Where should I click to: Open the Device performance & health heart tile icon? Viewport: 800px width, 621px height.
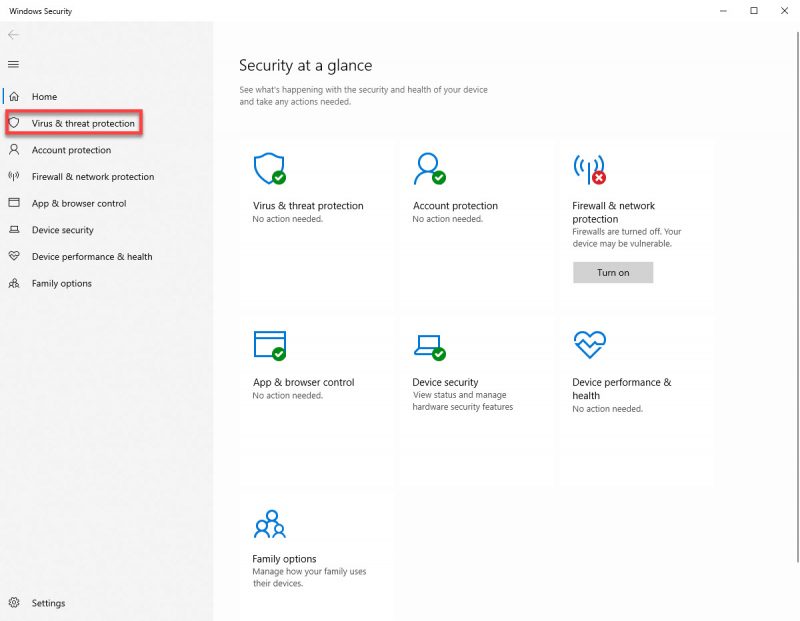click(589, 344)
